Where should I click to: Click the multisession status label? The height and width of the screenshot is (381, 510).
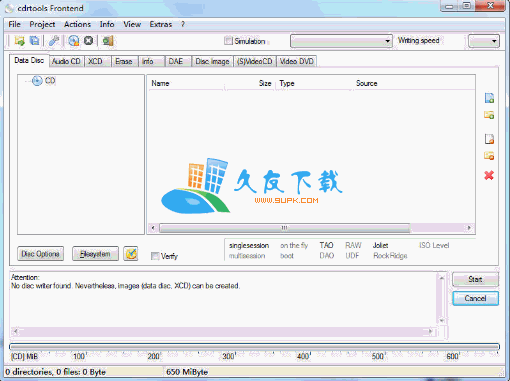click(247, 256)
